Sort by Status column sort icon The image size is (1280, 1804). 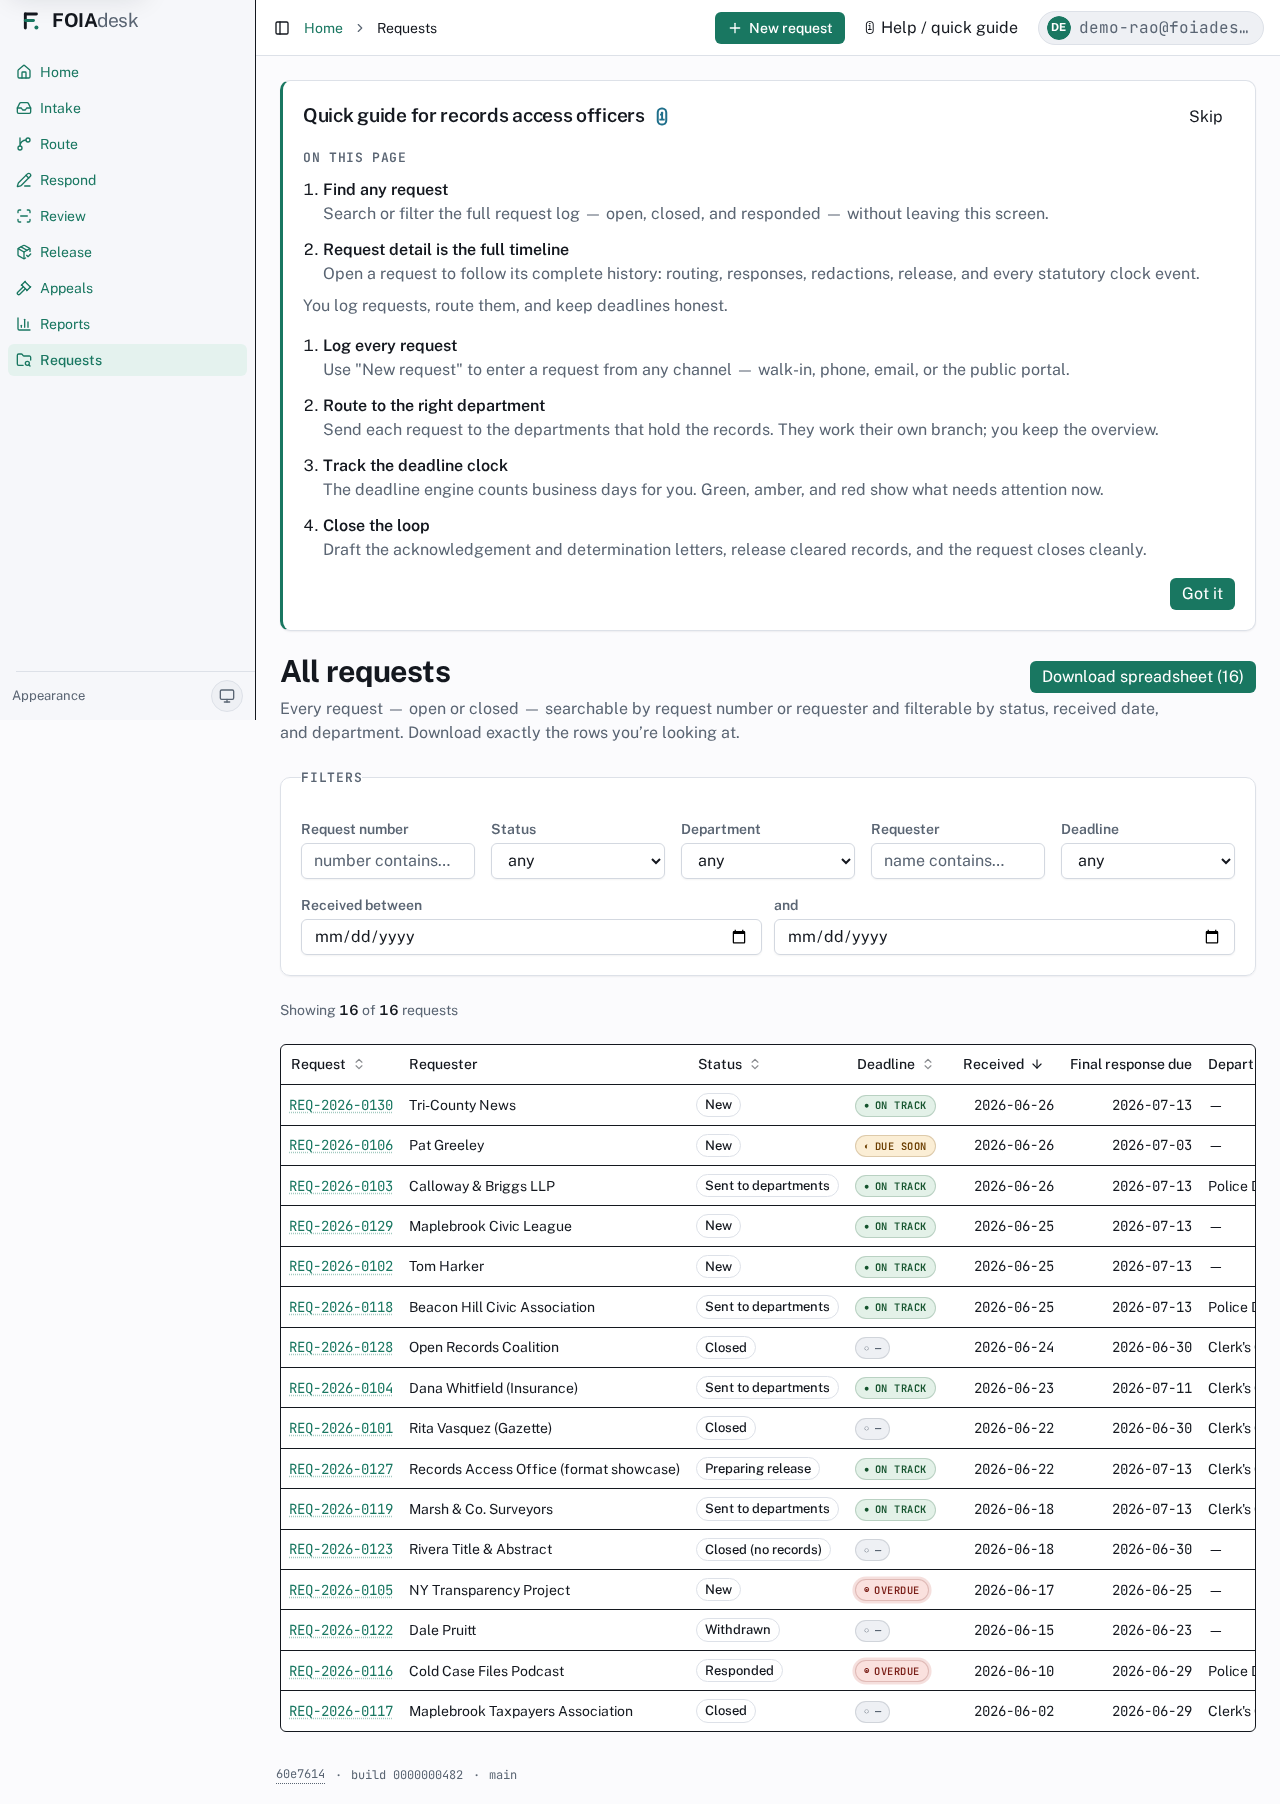[x=755, y=1064]
